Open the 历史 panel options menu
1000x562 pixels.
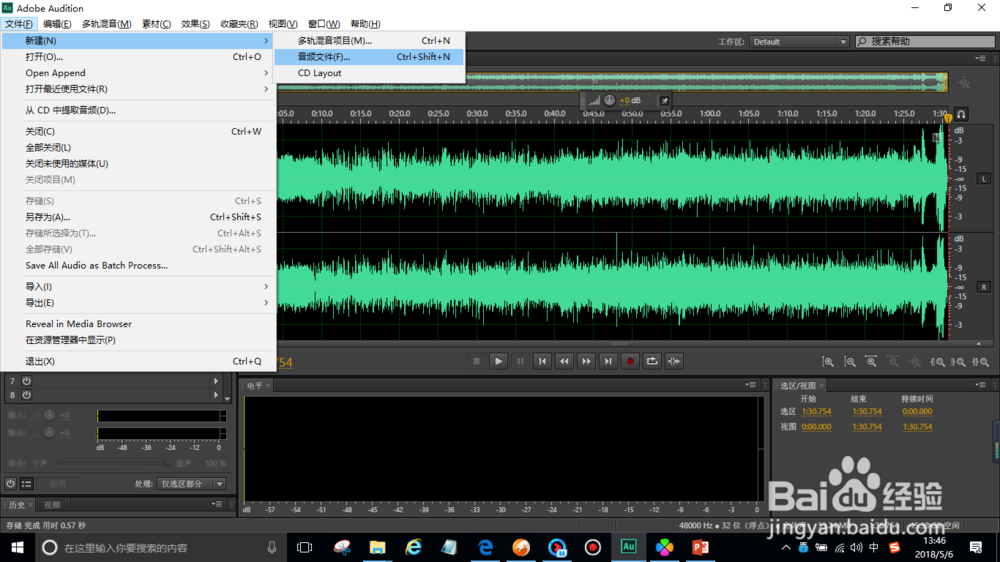click(217, 504)
